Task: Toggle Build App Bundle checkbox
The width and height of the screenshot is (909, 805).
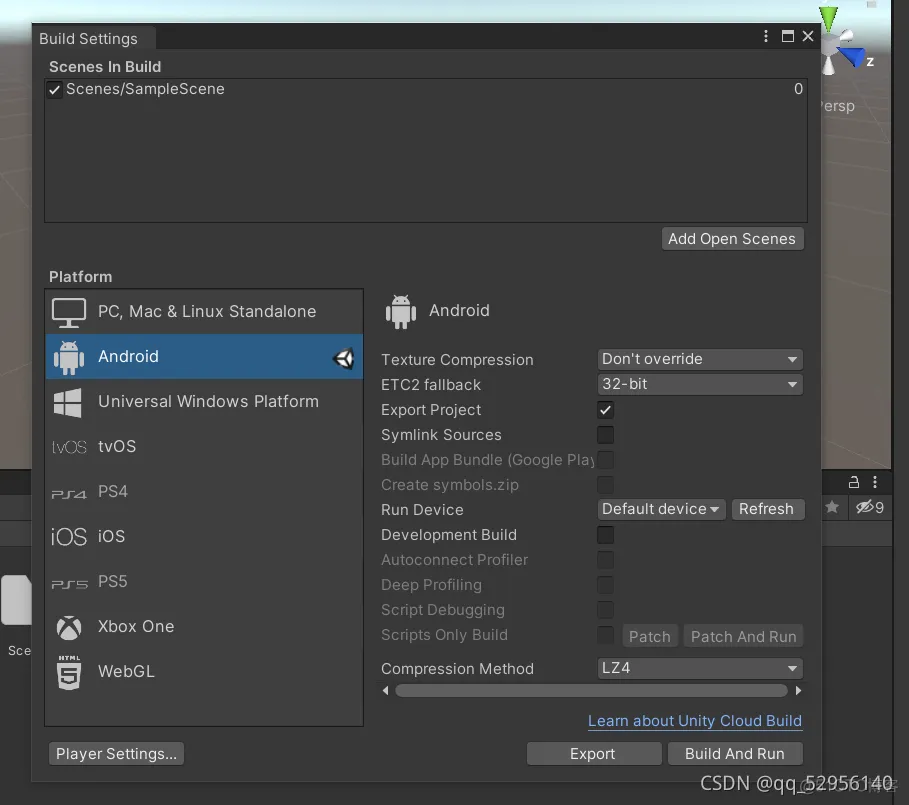Action: (605, 460)
